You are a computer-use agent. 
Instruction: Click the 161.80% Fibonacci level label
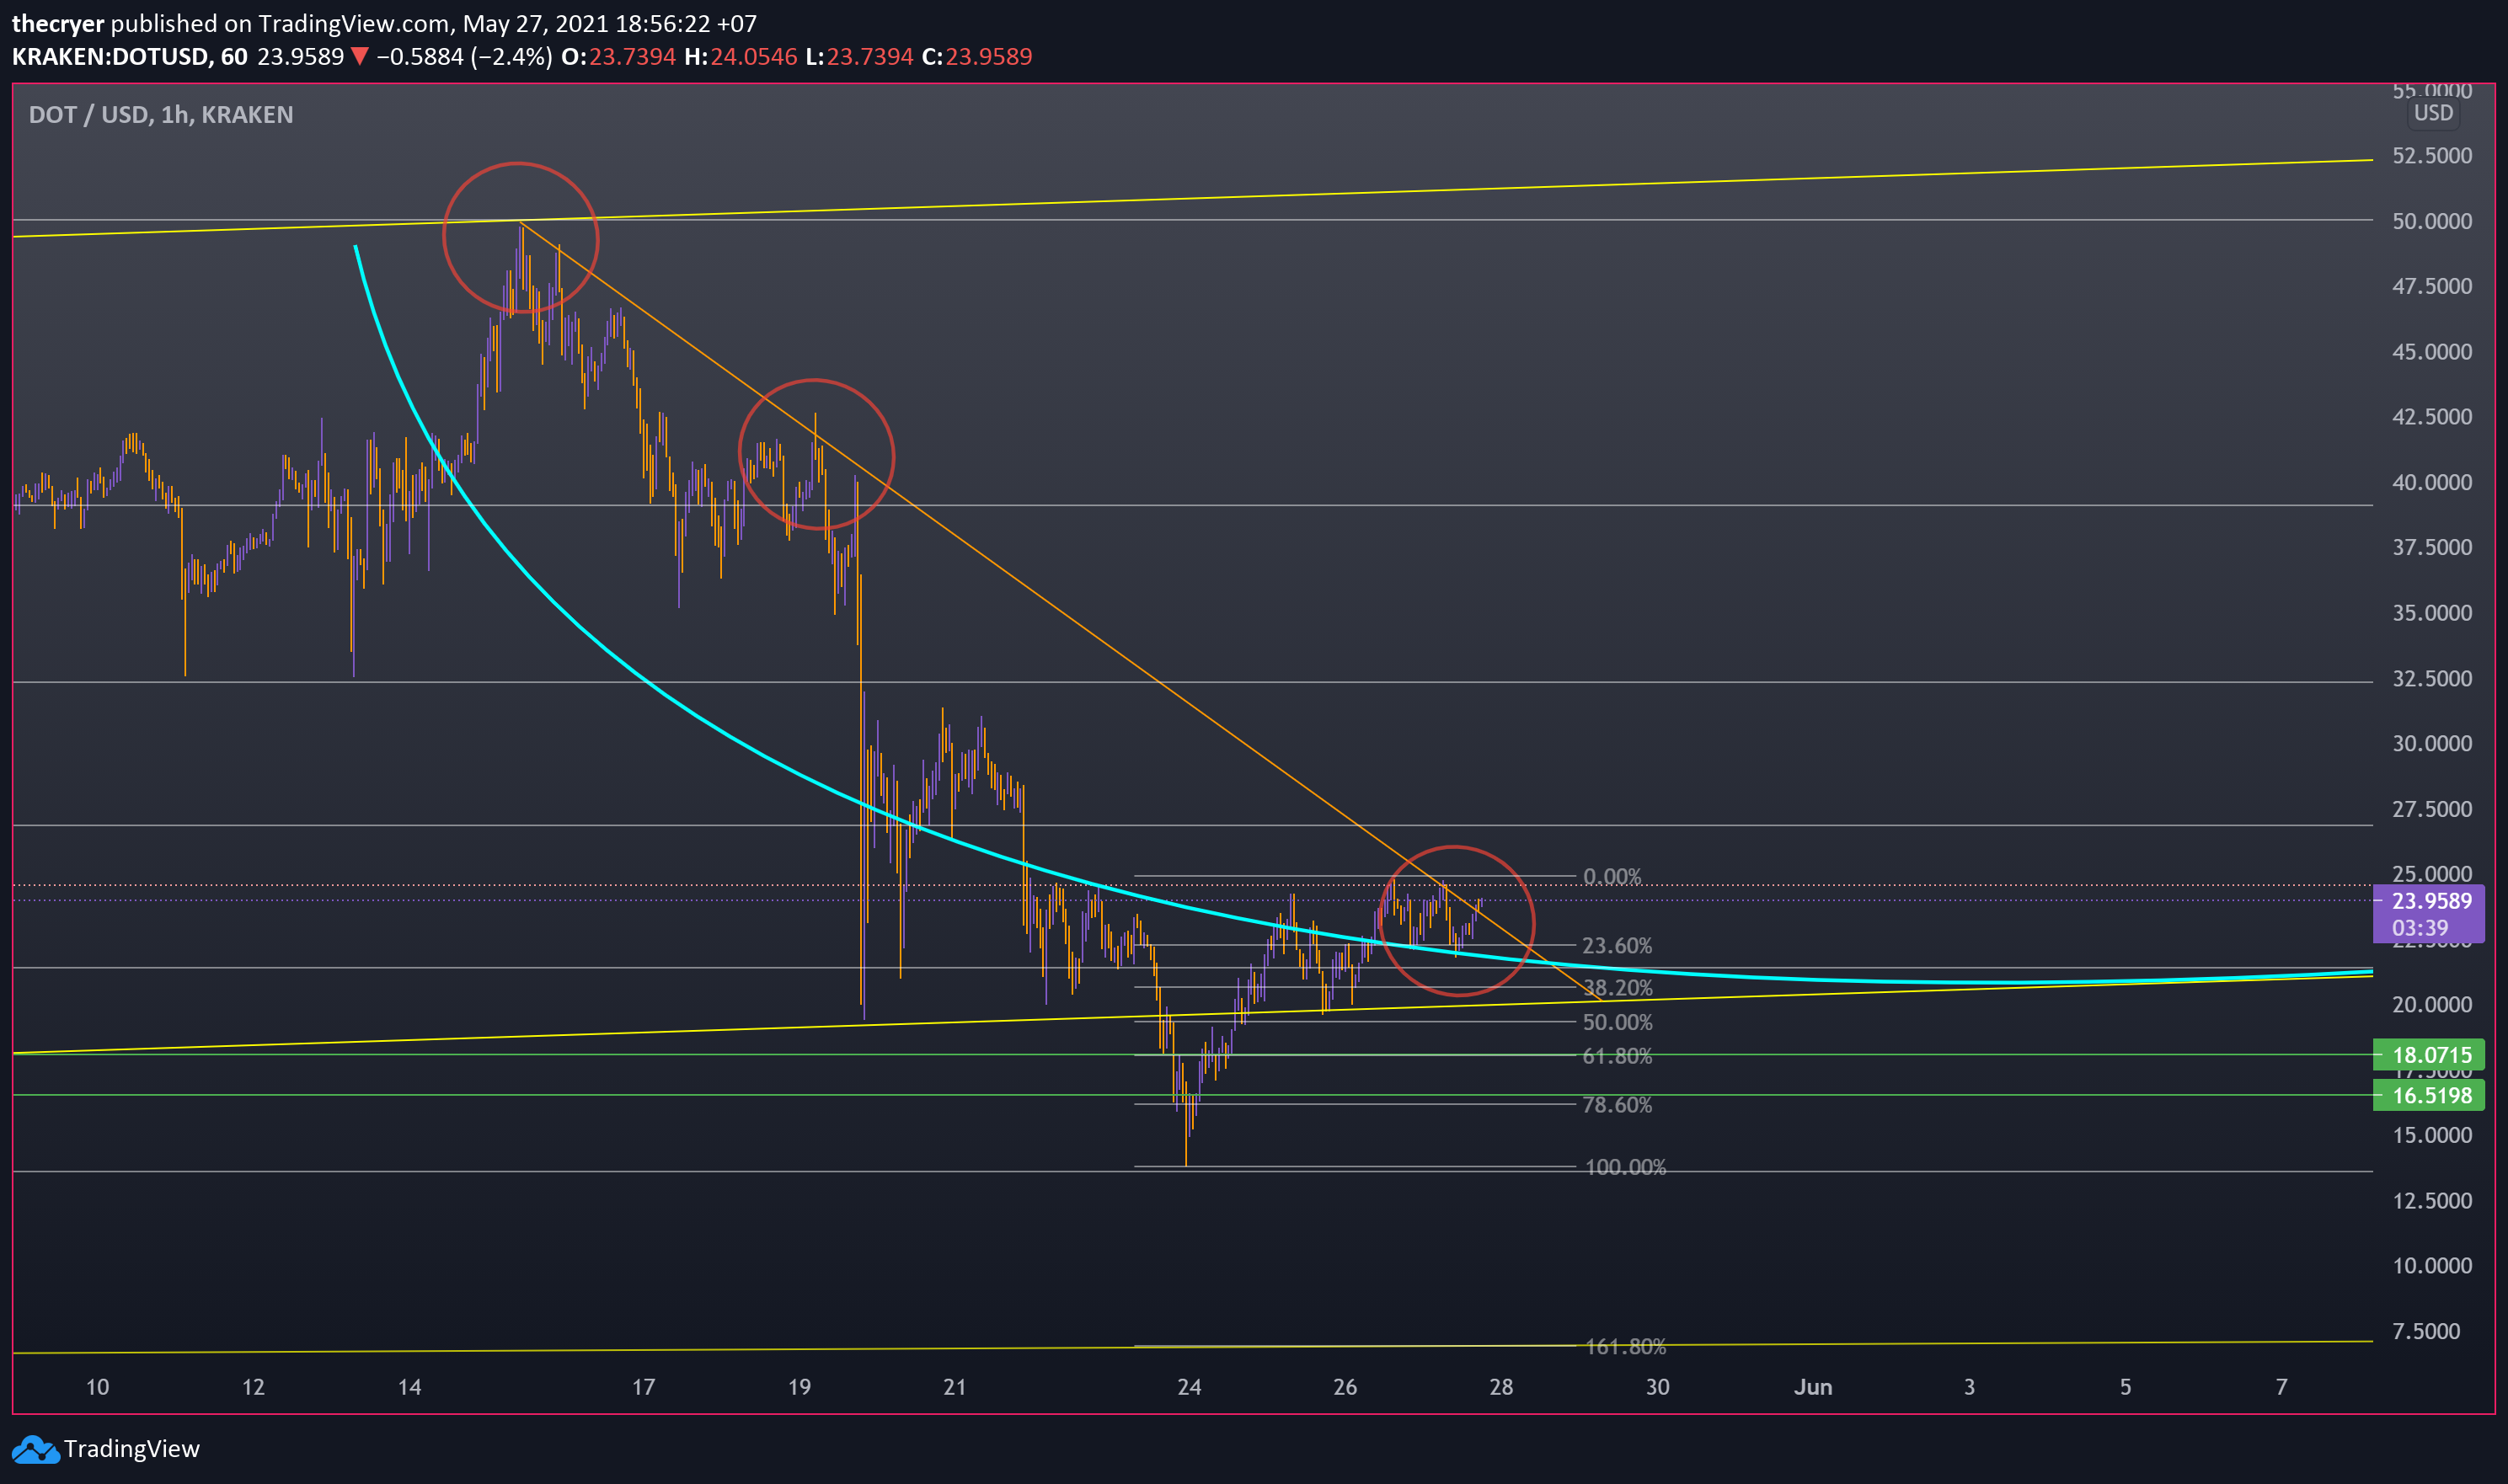[x=1626, y=1347]
